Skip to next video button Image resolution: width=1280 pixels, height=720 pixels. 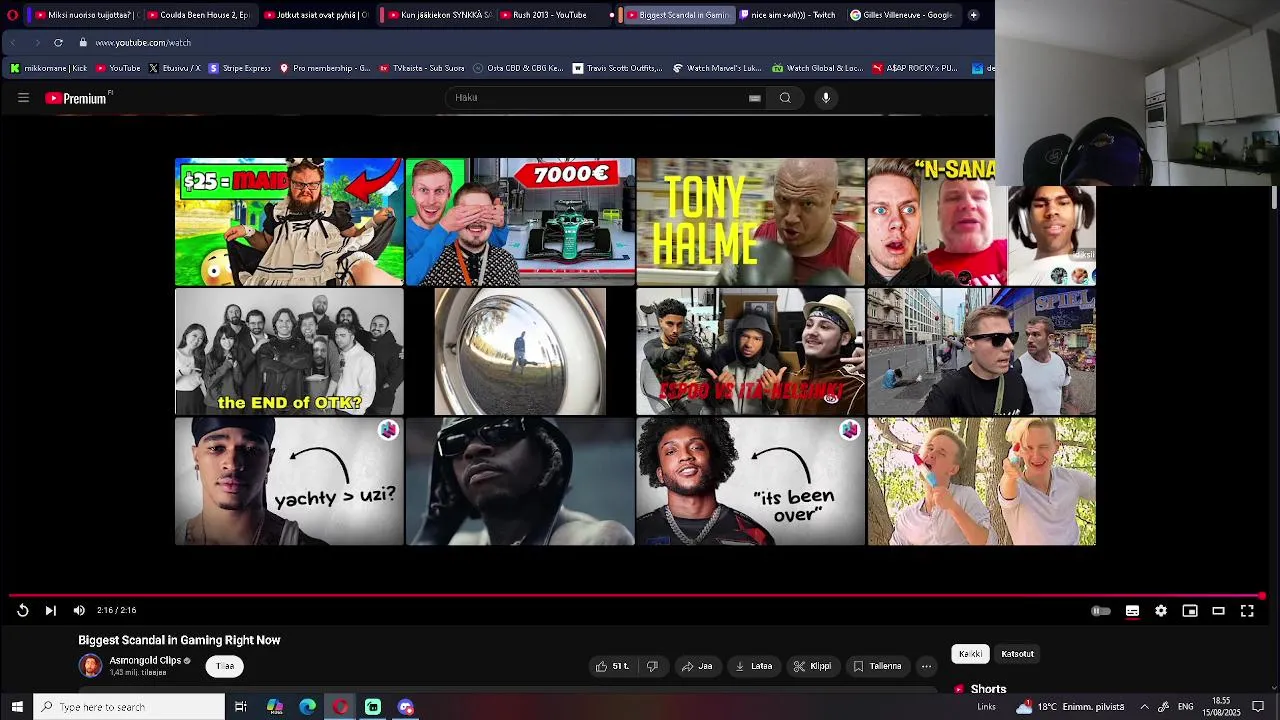point(50,610)
